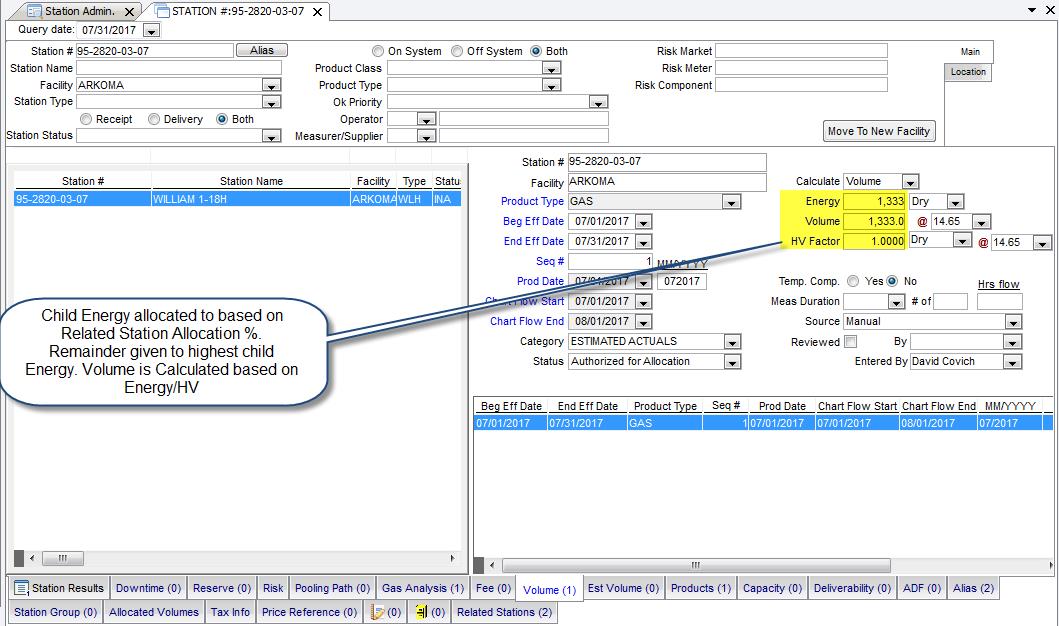Open the notes tab with pencil icon
The height and width of the screenshot is (626, 1059).
pyautogui.click(x=385, y=612)
